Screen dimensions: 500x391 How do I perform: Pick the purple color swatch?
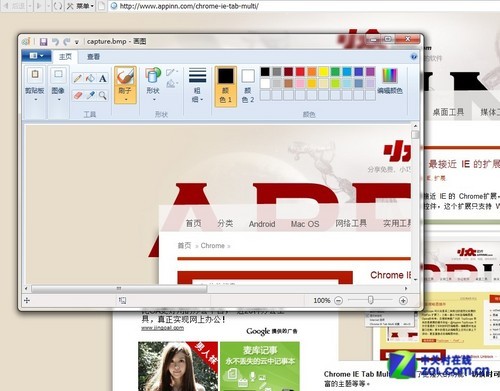[370, 72]
